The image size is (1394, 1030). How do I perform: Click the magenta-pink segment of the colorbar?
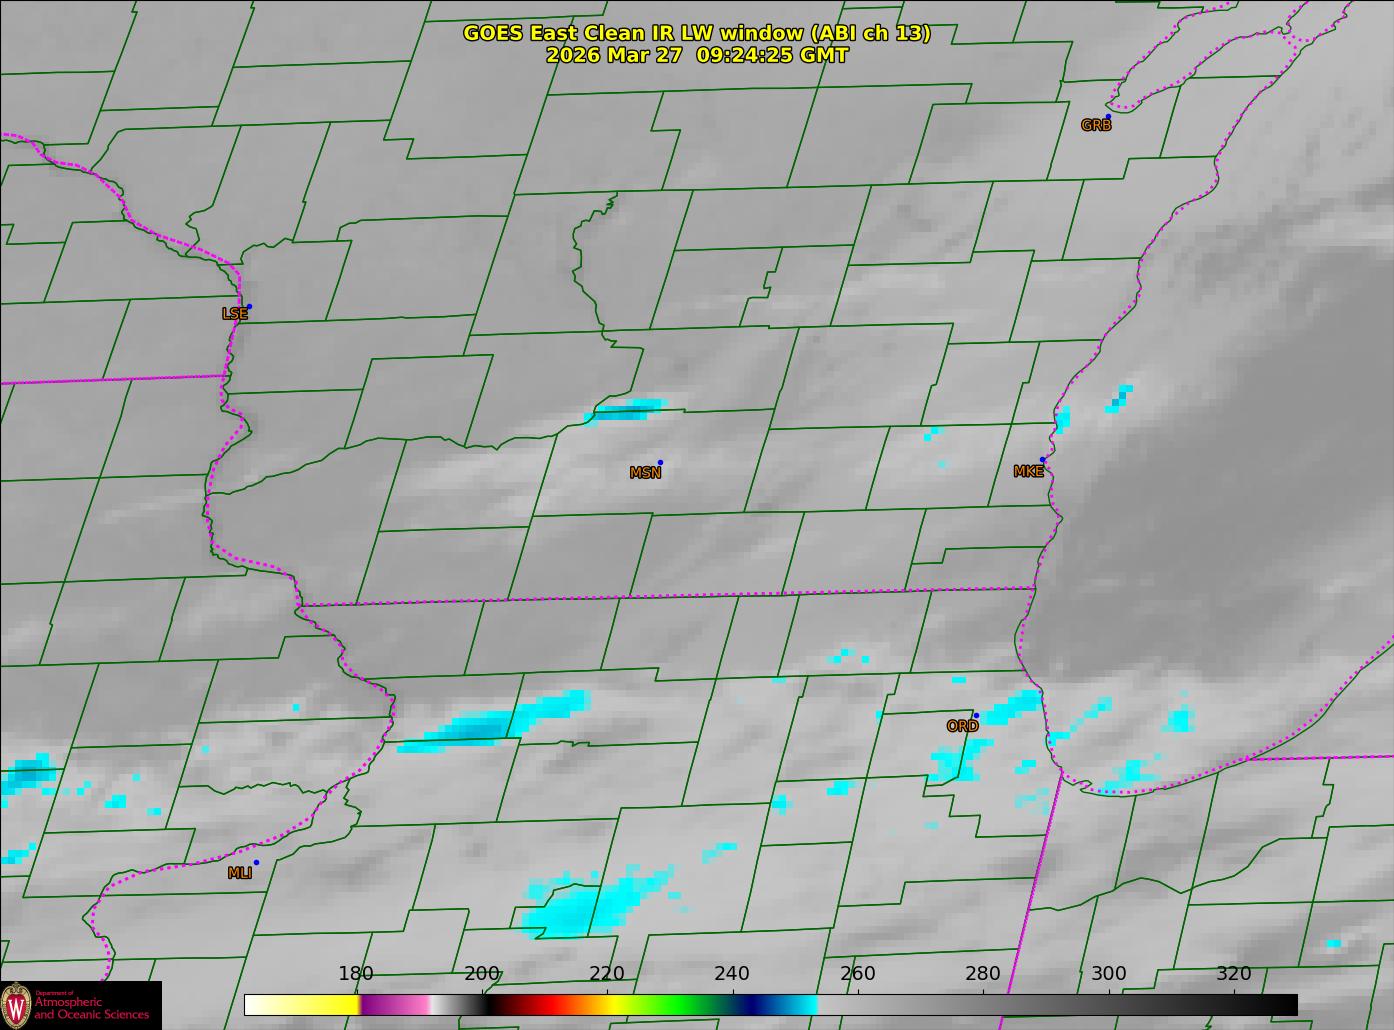click(395, 1005)
